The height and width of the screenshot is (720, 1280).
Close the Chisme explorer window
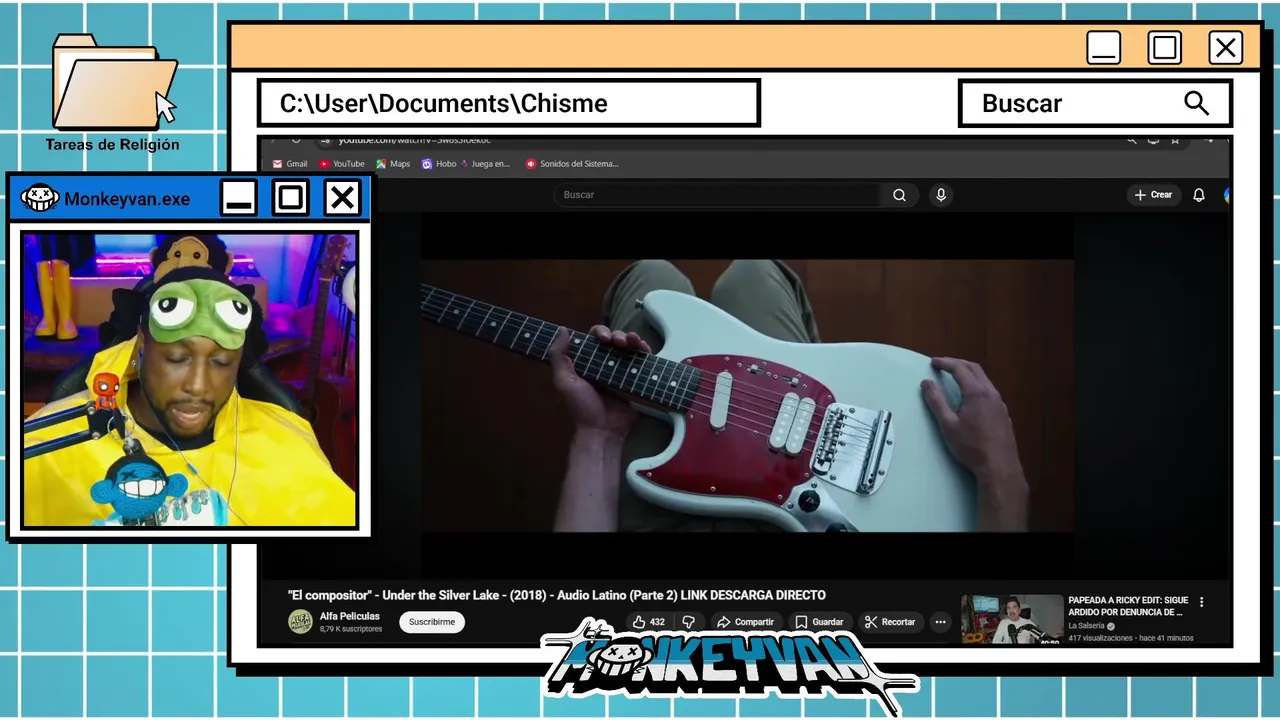click(1226, 48)
